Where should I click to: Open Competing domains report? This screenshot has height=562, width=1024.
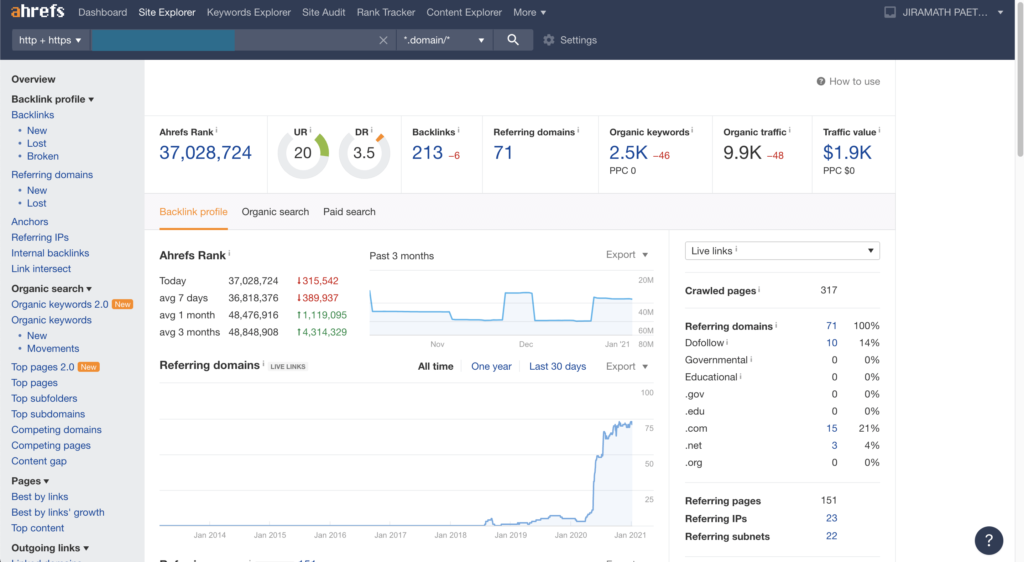point(56,429)
